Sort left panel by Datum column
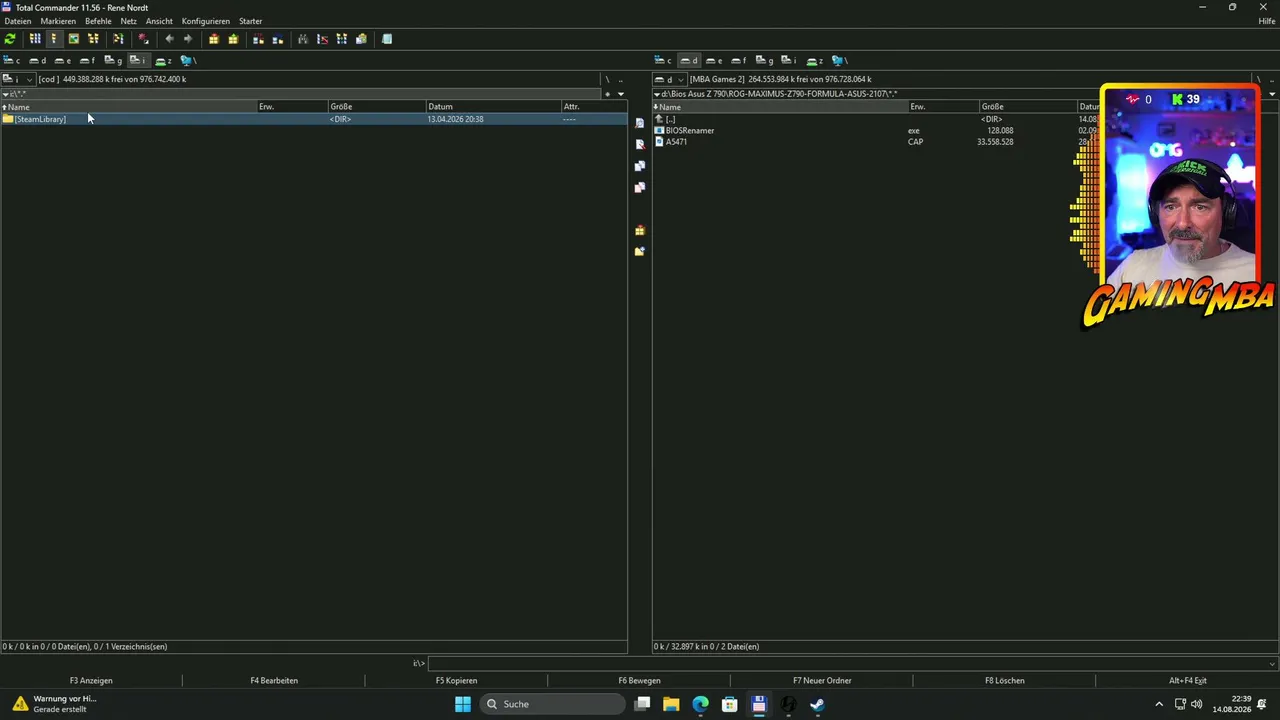1280x720 pixels. (494, 106)
